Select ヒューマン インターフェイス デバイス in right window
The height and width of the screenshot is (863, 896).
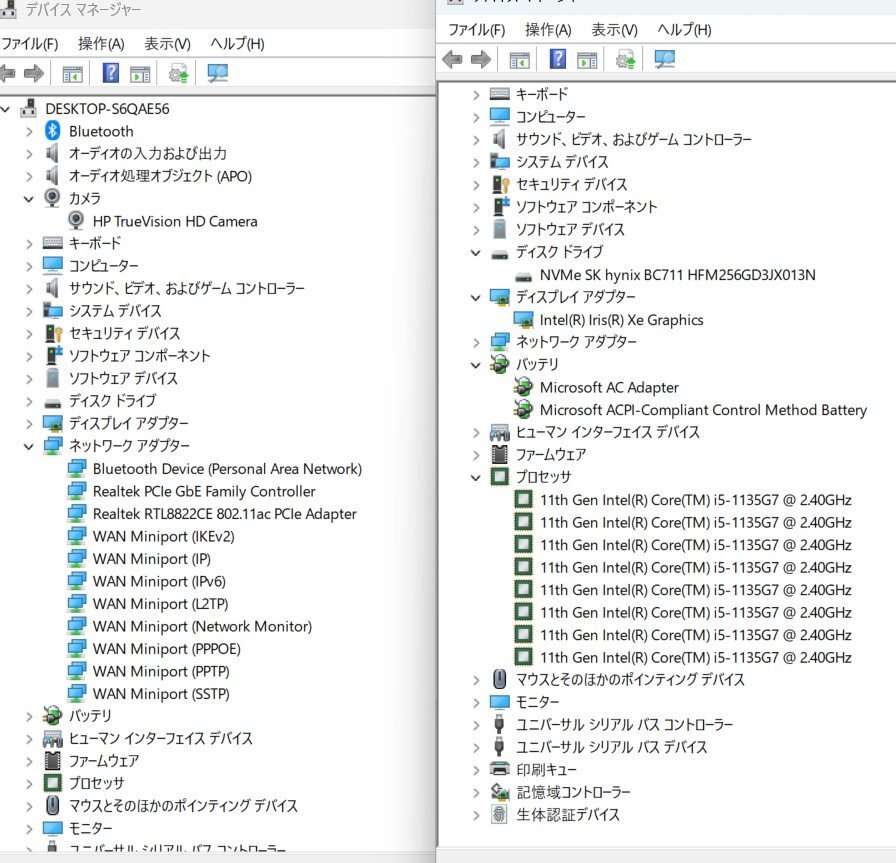607,432
